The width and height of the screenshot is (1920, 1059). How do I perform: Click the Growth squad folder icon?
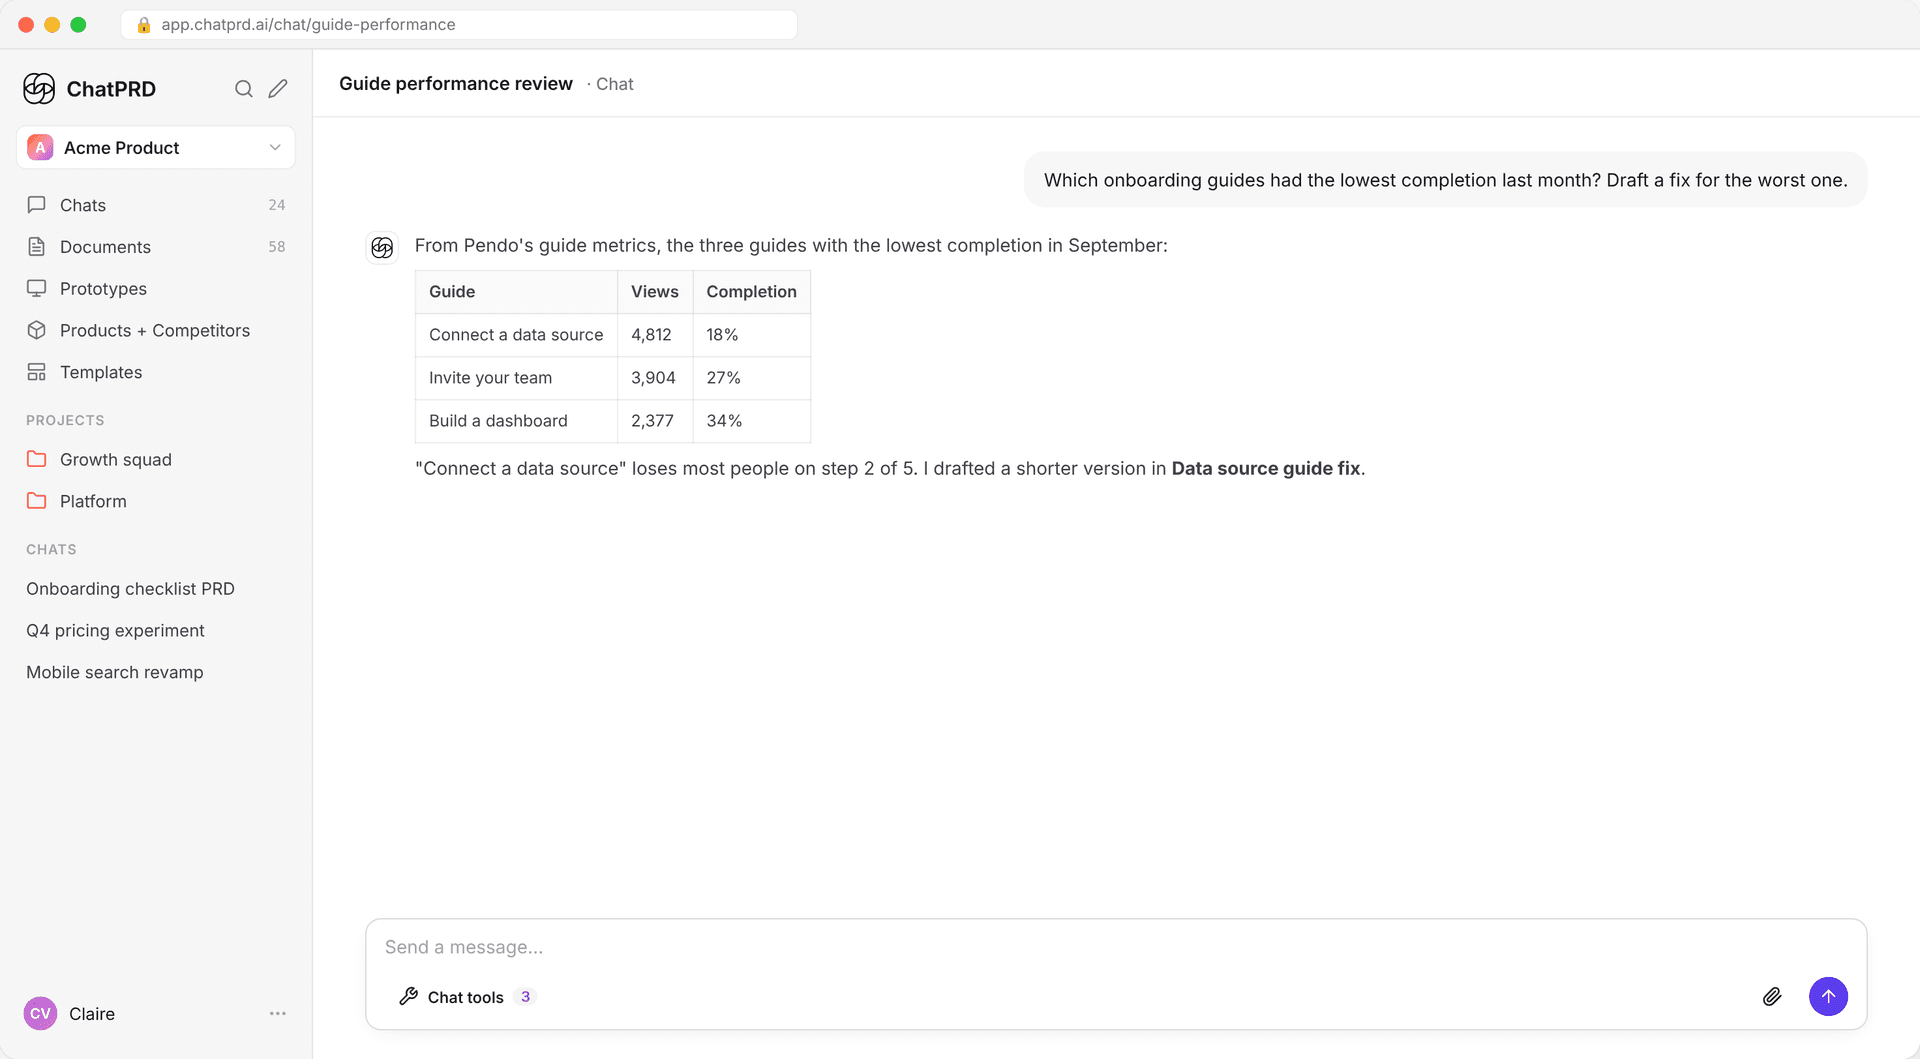pos(37,460)
